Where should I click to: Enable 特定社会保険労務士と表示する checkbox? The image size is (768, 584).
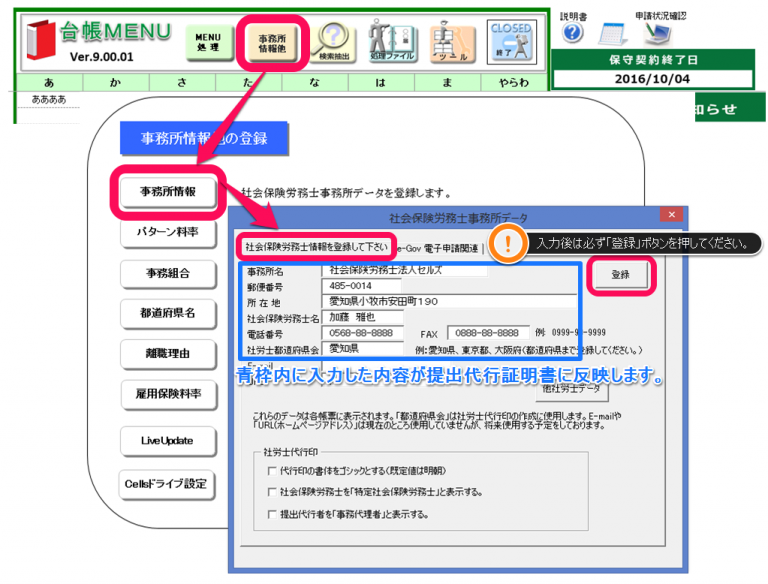point(272,491)
